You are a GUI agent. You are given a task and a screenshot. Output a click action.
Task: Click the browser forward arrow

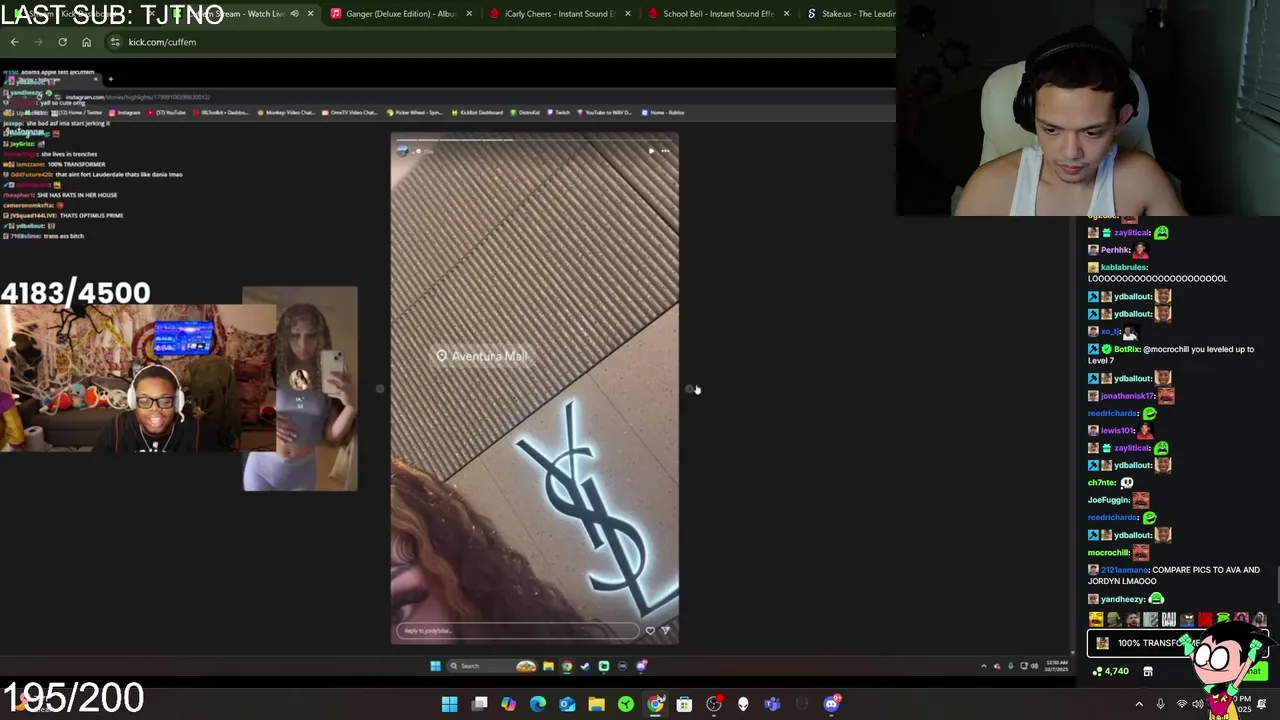coord(38,42)
